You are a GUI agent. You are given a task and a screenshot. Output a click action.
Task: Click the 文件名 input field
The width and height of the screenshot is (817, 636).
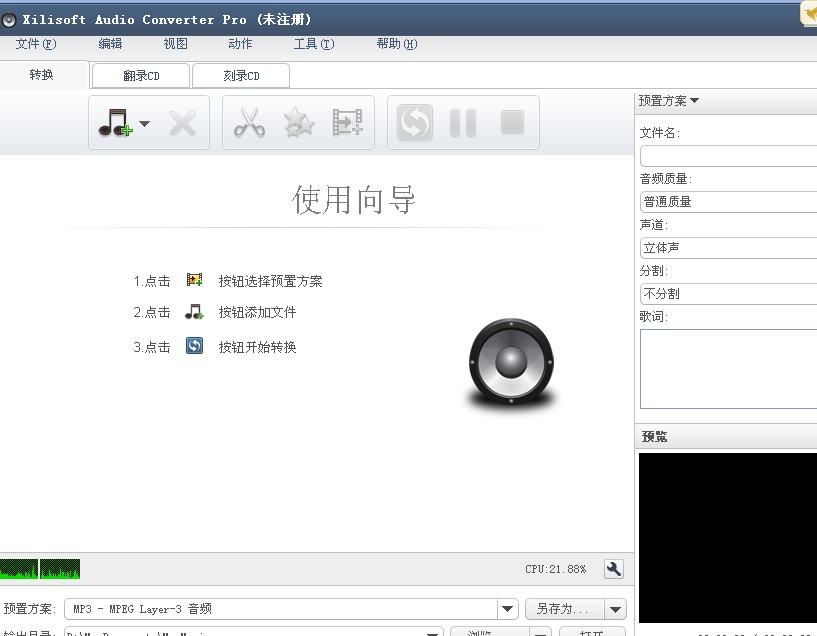click(x=728, y=156)
